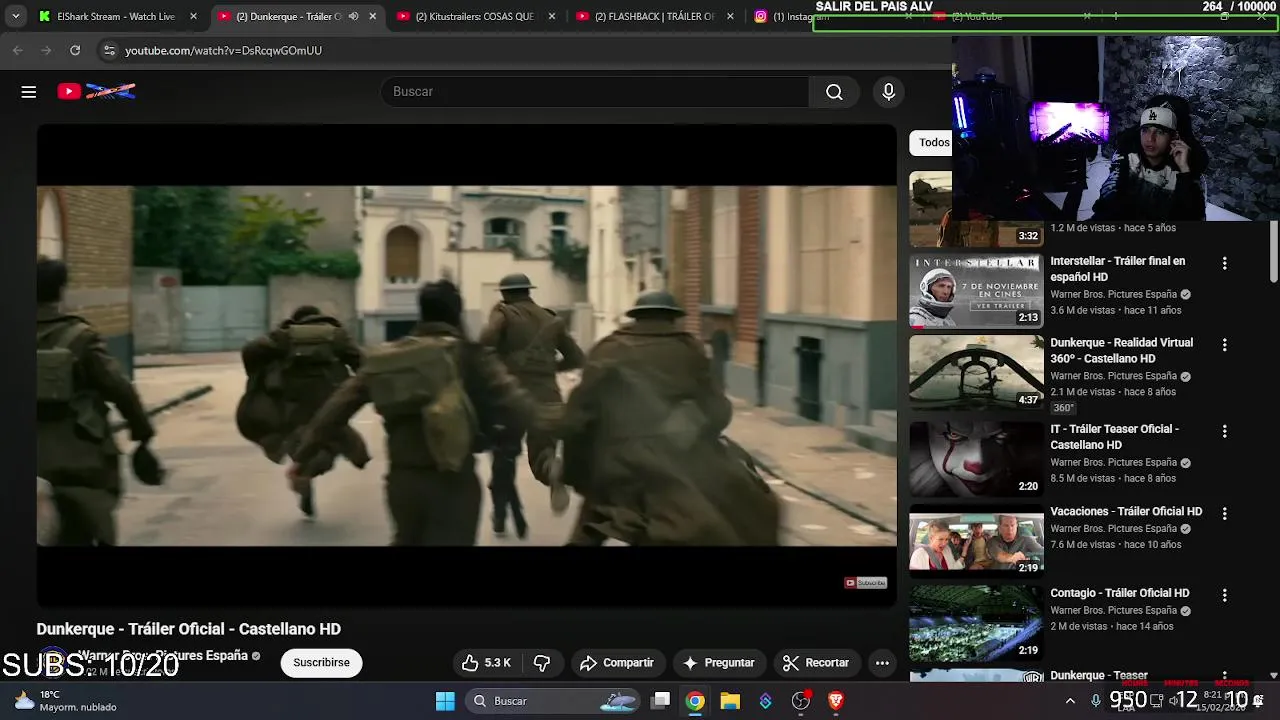Click the Preguntar button

[x=718, y=663]
